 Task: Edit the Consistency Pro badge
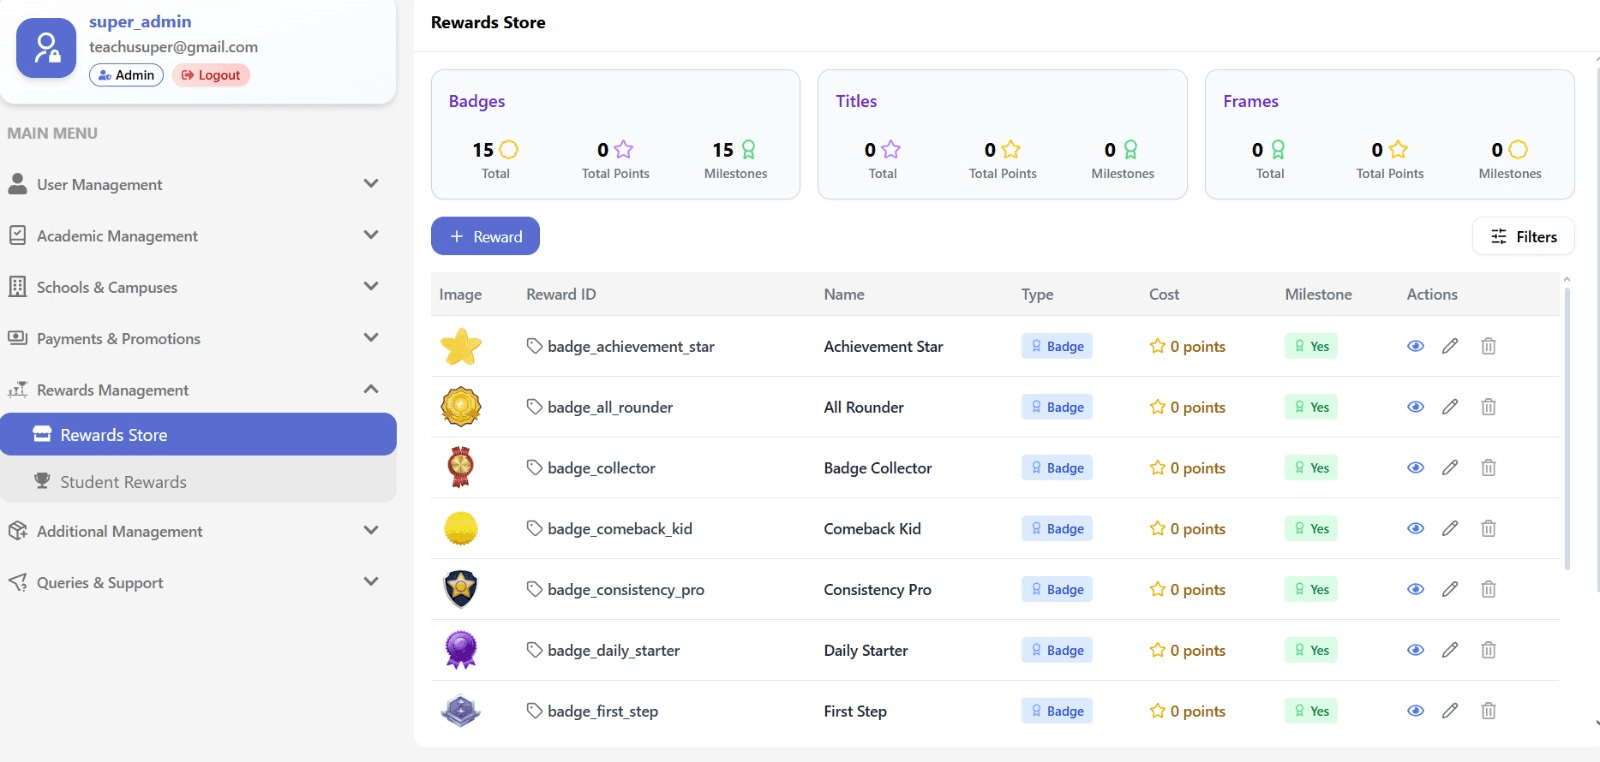tap(1450, 590)
